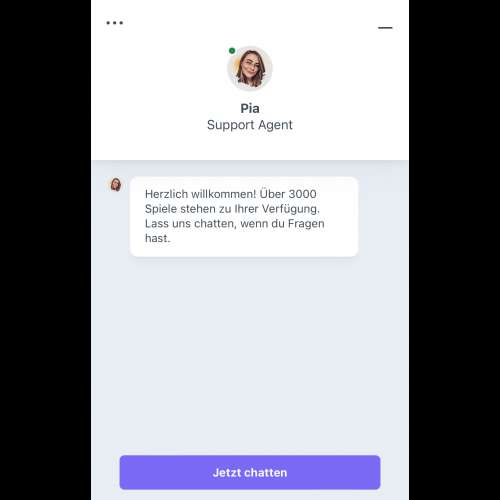
Task: Open the three-dot options menu
Action: pos(115,23)
